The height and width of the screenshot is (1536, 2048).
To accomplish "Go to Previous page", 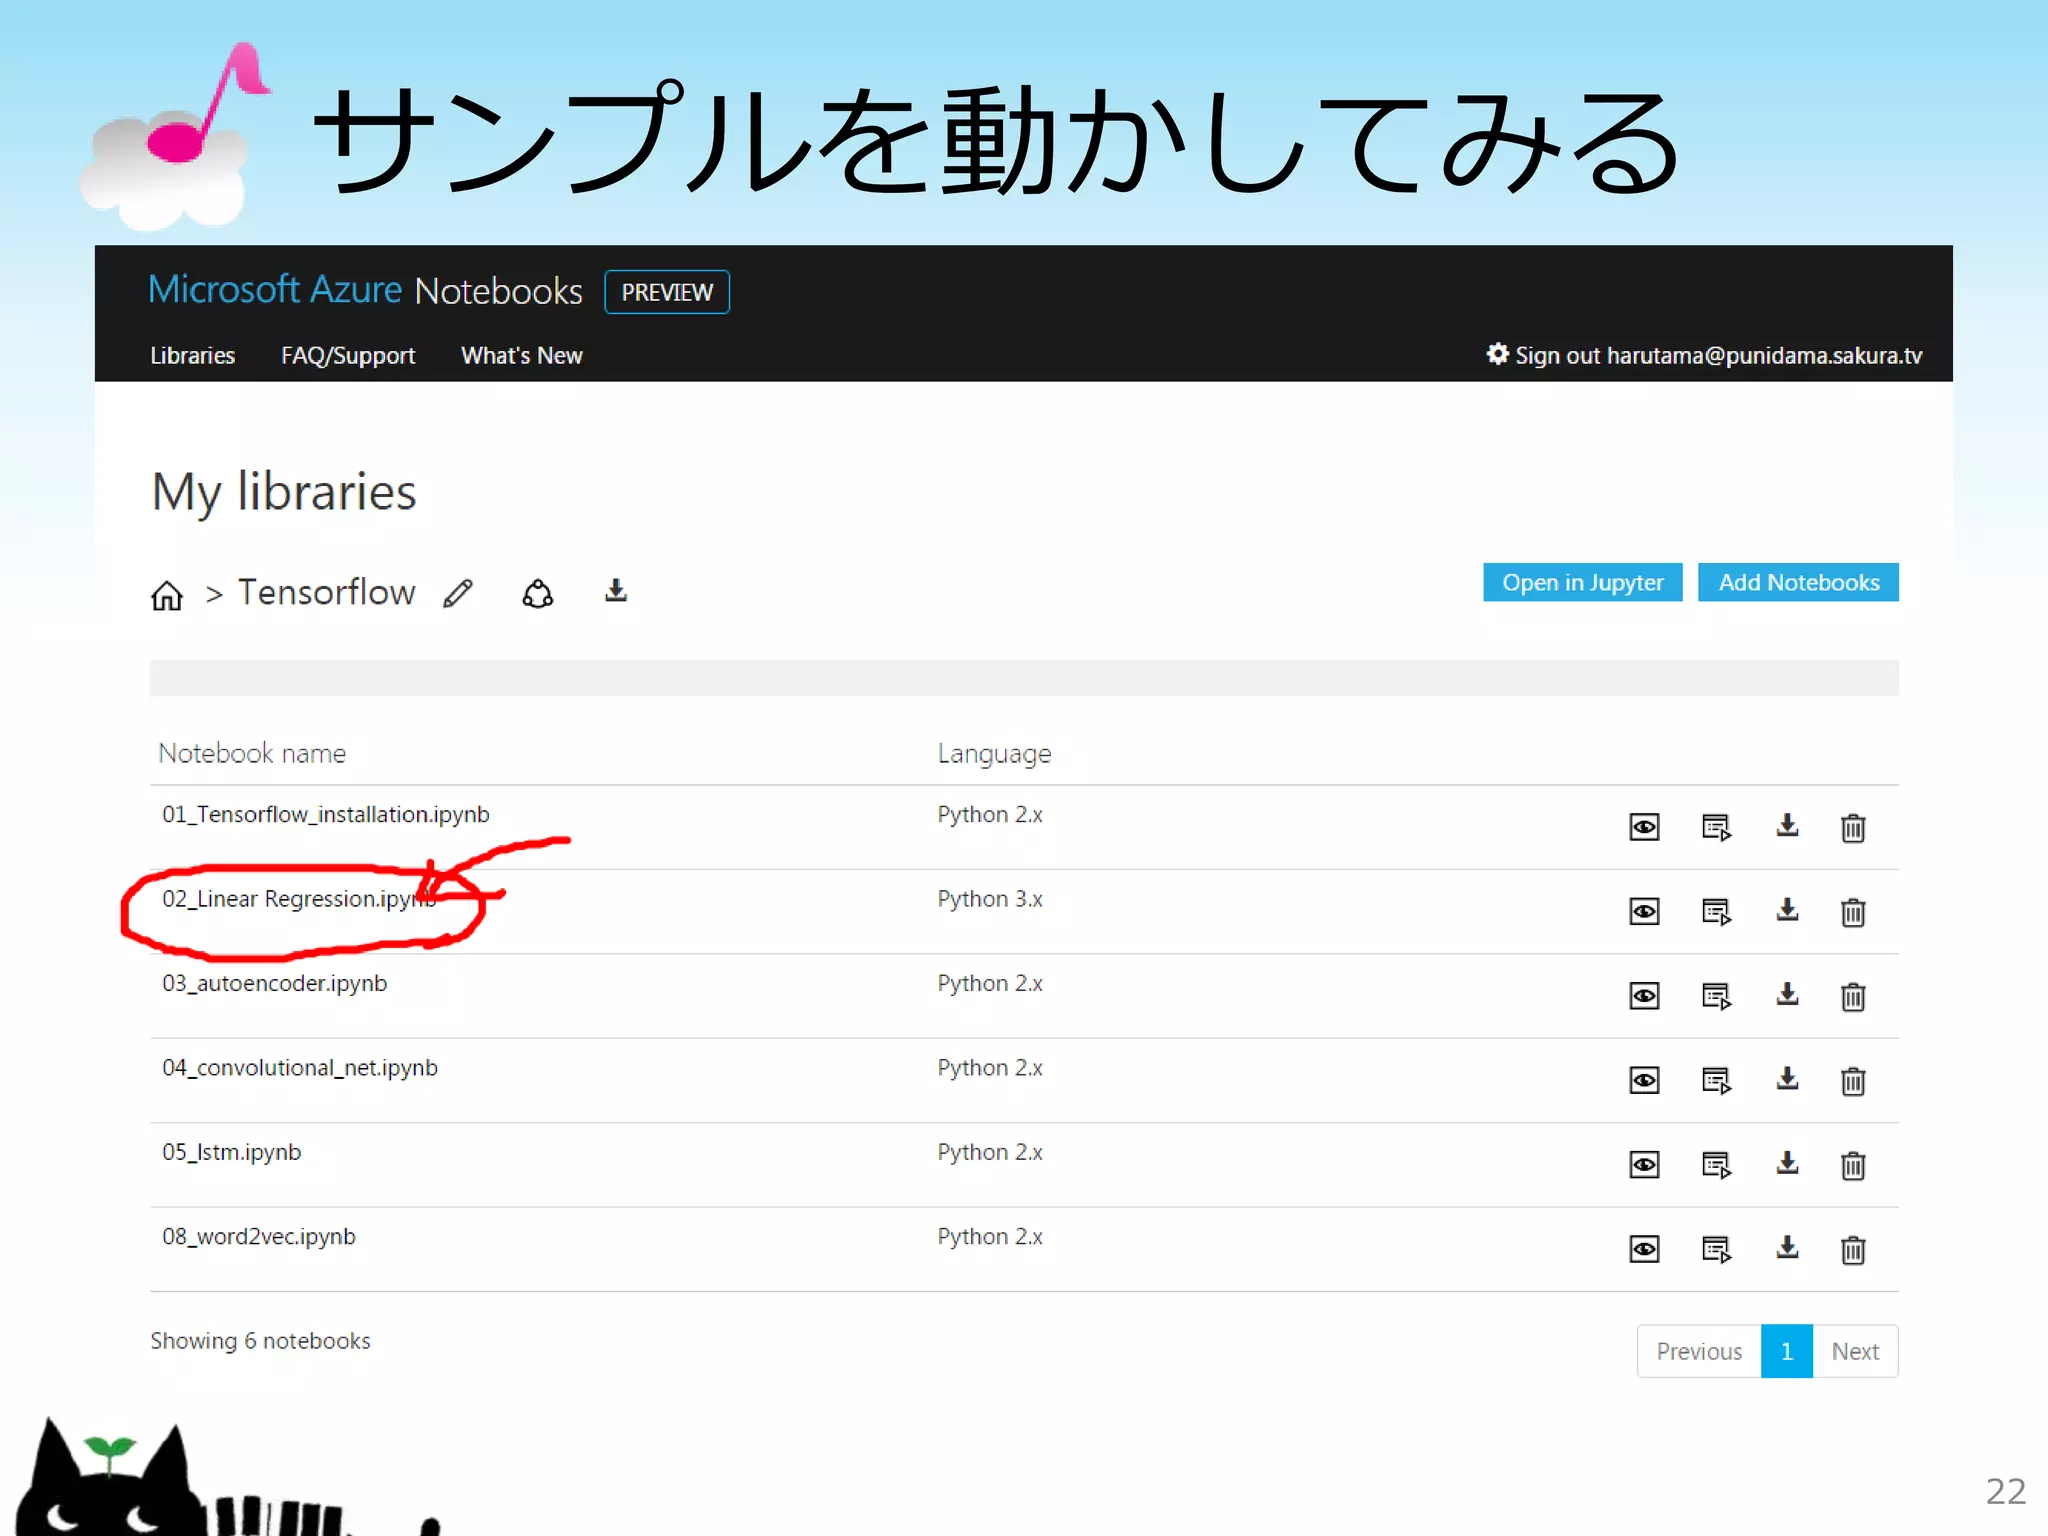I will (1699, 1351).
